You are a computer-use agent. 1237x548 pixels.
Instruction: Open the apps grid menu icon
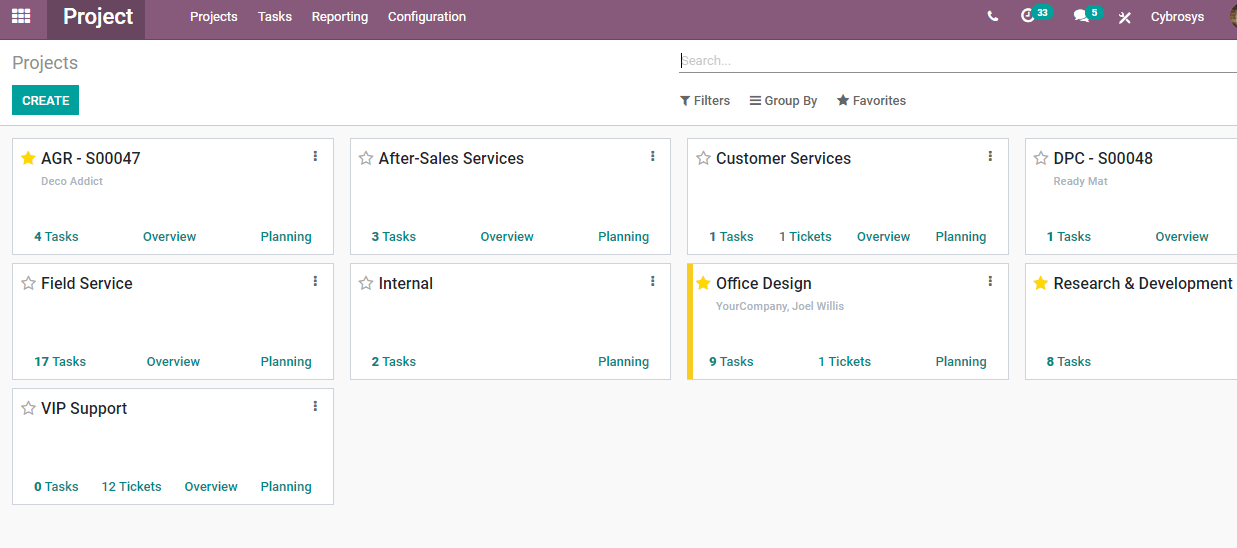pos(21,17)
